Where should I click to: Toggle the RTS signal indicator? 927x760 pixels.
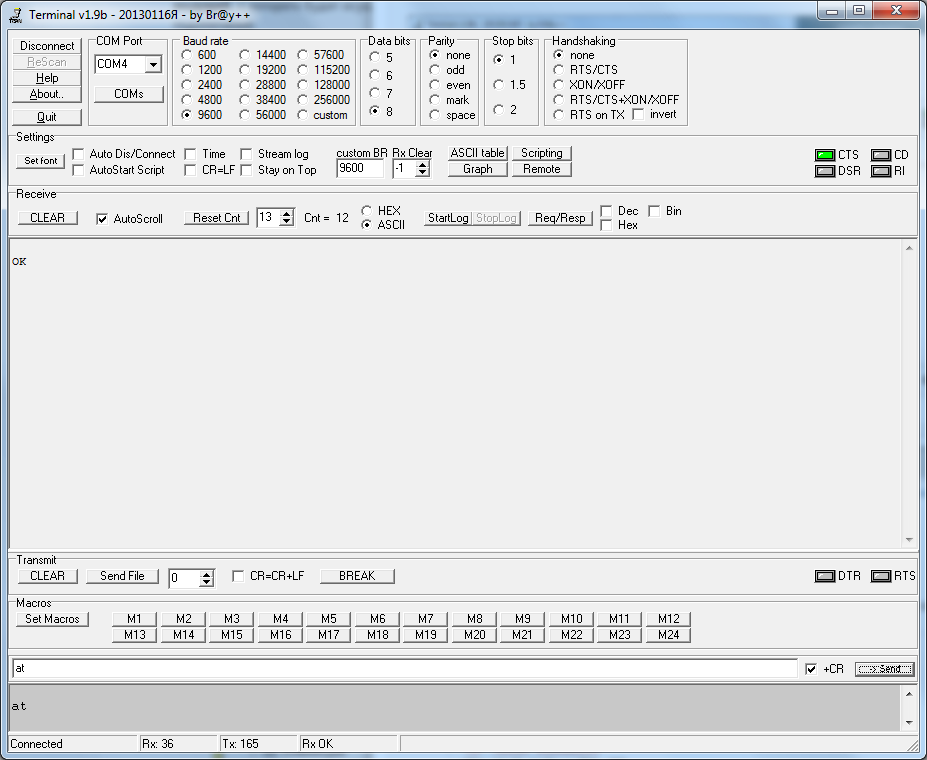coord(880,576)
